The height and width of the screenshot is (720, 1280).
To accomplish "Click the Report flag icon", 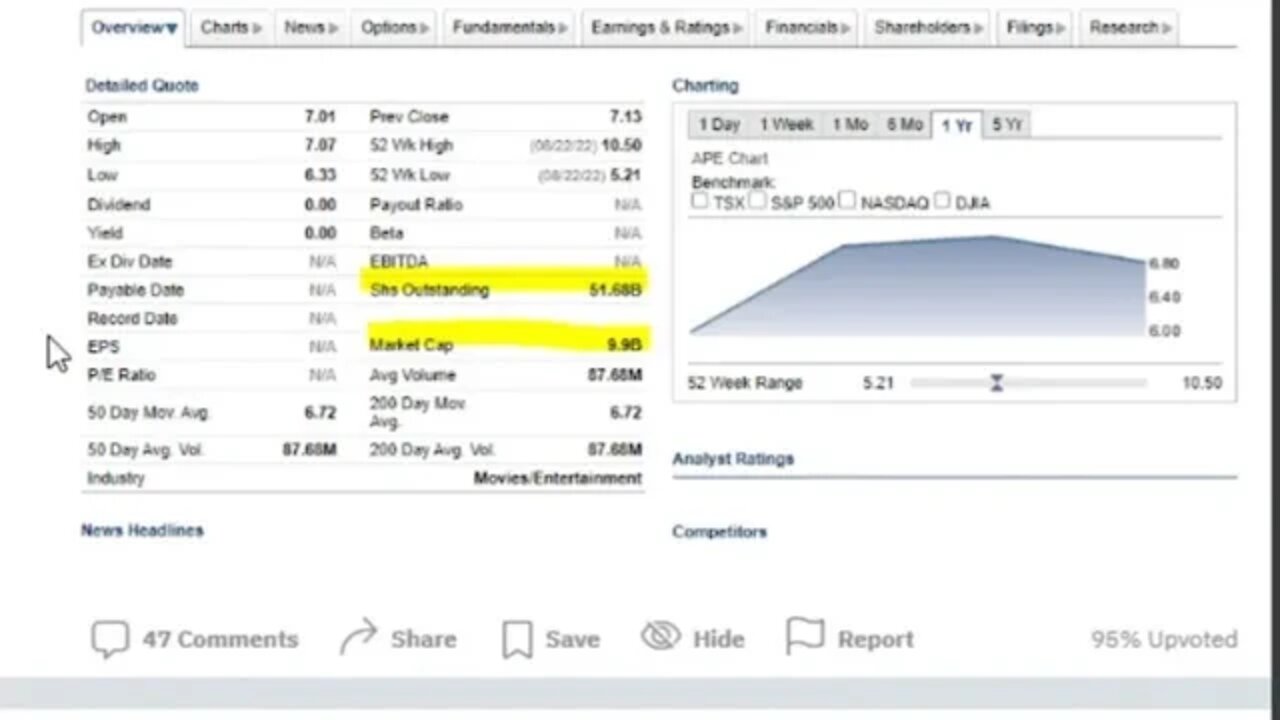I will [805, 637].
